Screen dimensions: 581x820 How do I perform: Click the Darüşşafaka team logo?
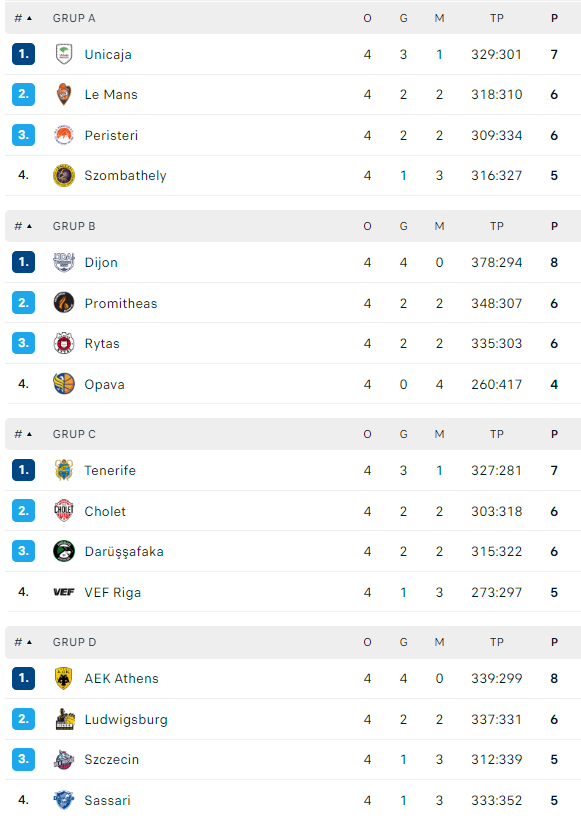64,551
